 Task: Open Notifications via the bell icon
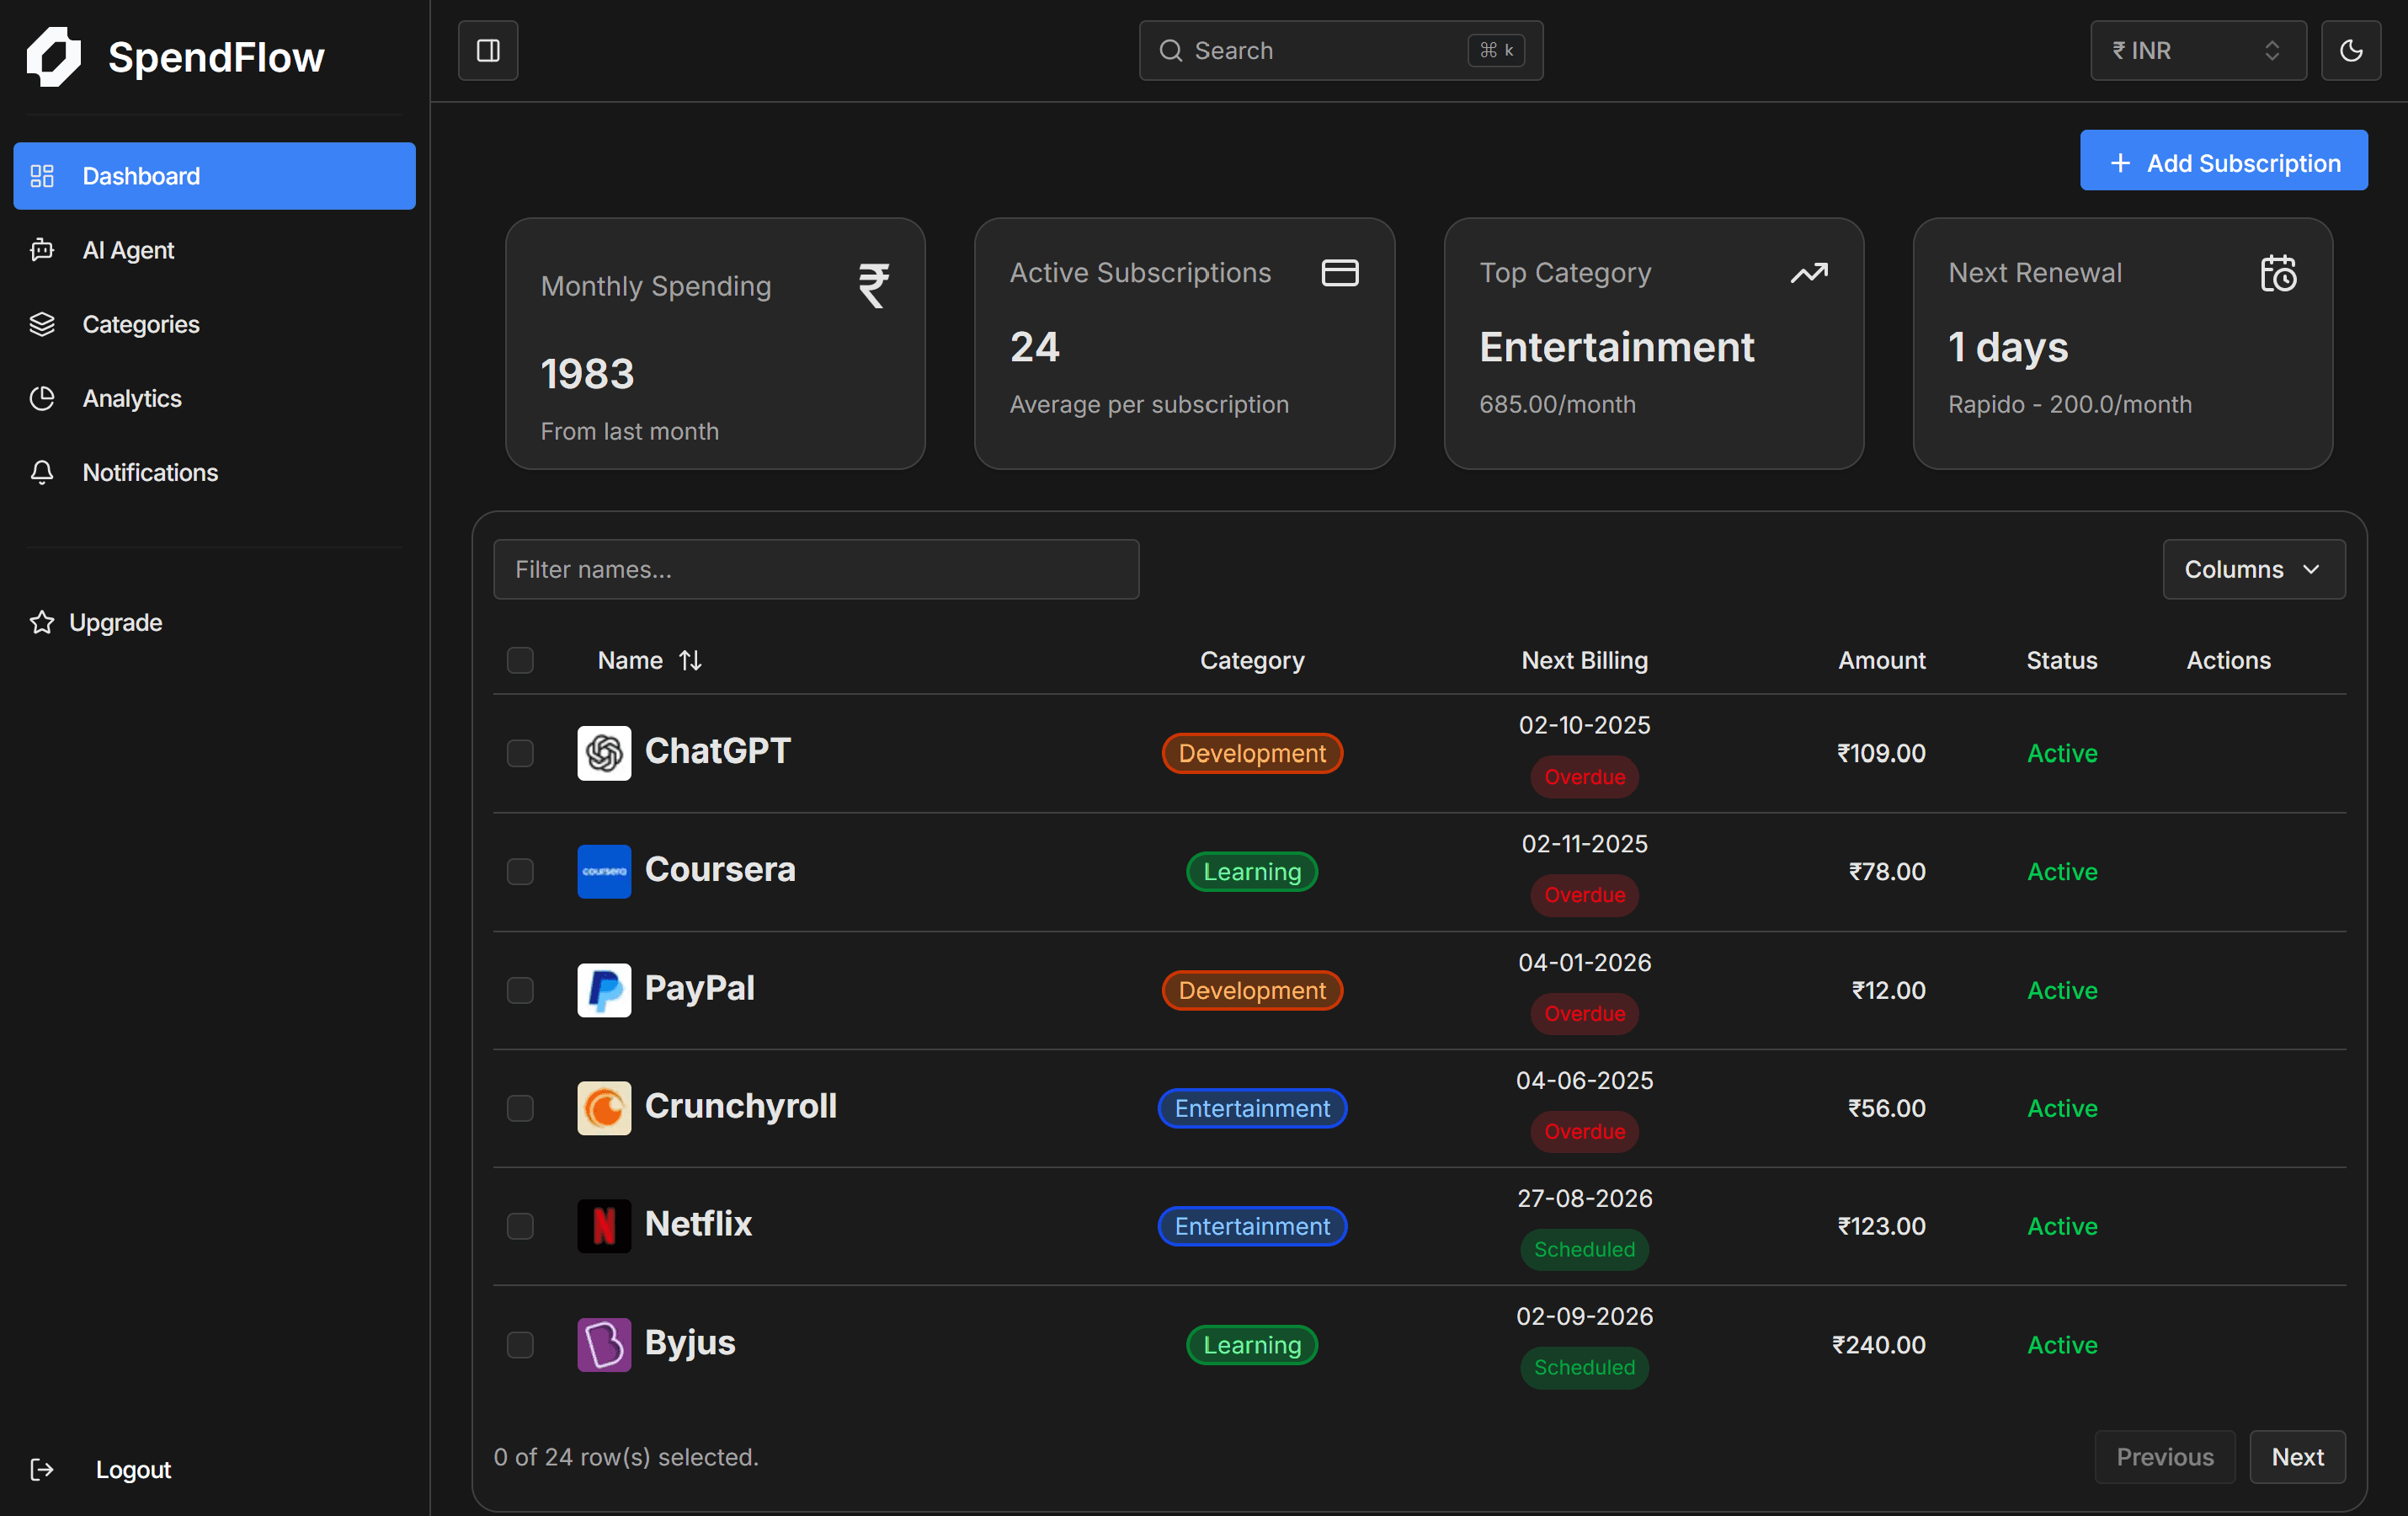pyautogui.click(x=42, y=472)
